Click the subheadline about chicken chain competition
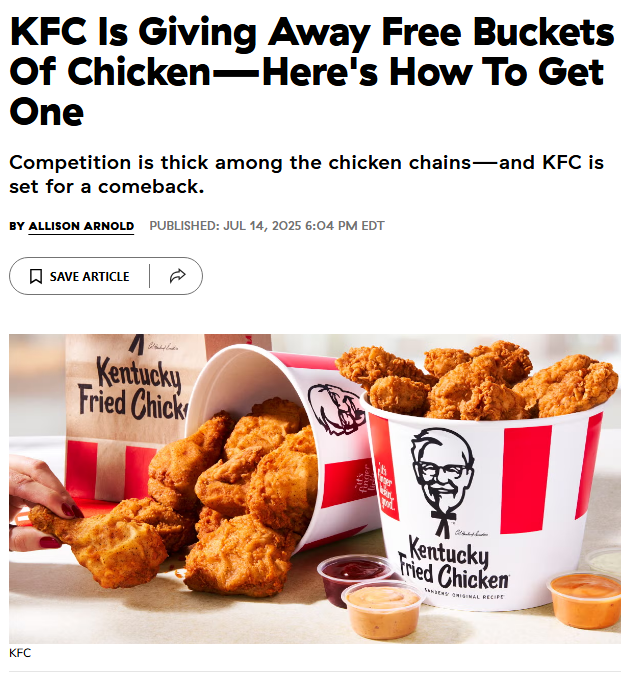 [306, 174]
